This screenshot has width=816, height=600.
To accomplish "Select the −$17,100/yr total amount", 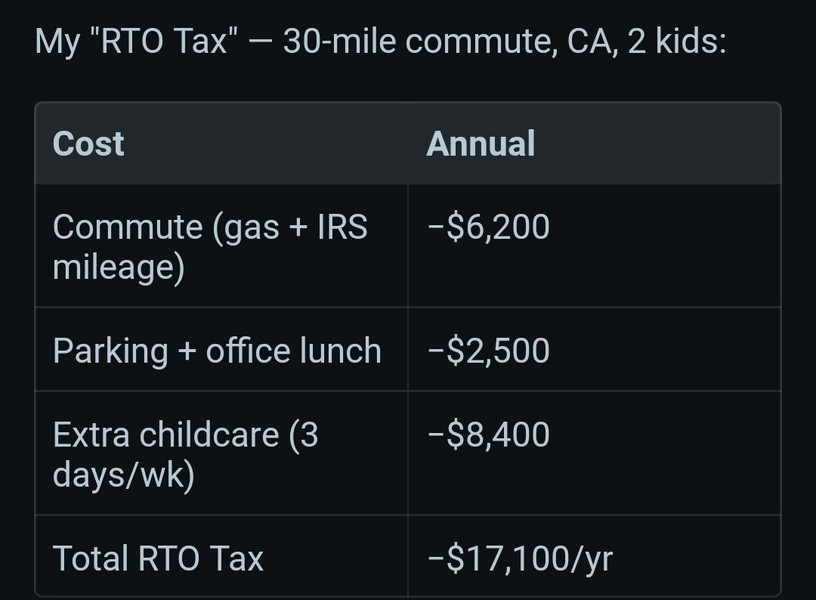I will click(519, 558).
